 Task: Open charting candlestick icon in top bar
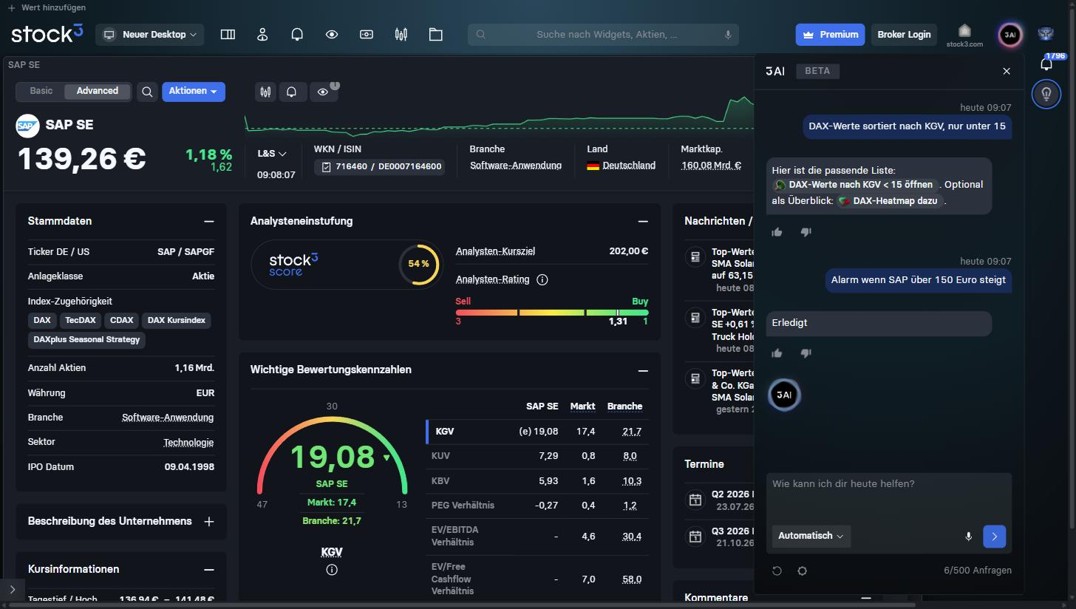pyautogui.click(x=401, y=34)
